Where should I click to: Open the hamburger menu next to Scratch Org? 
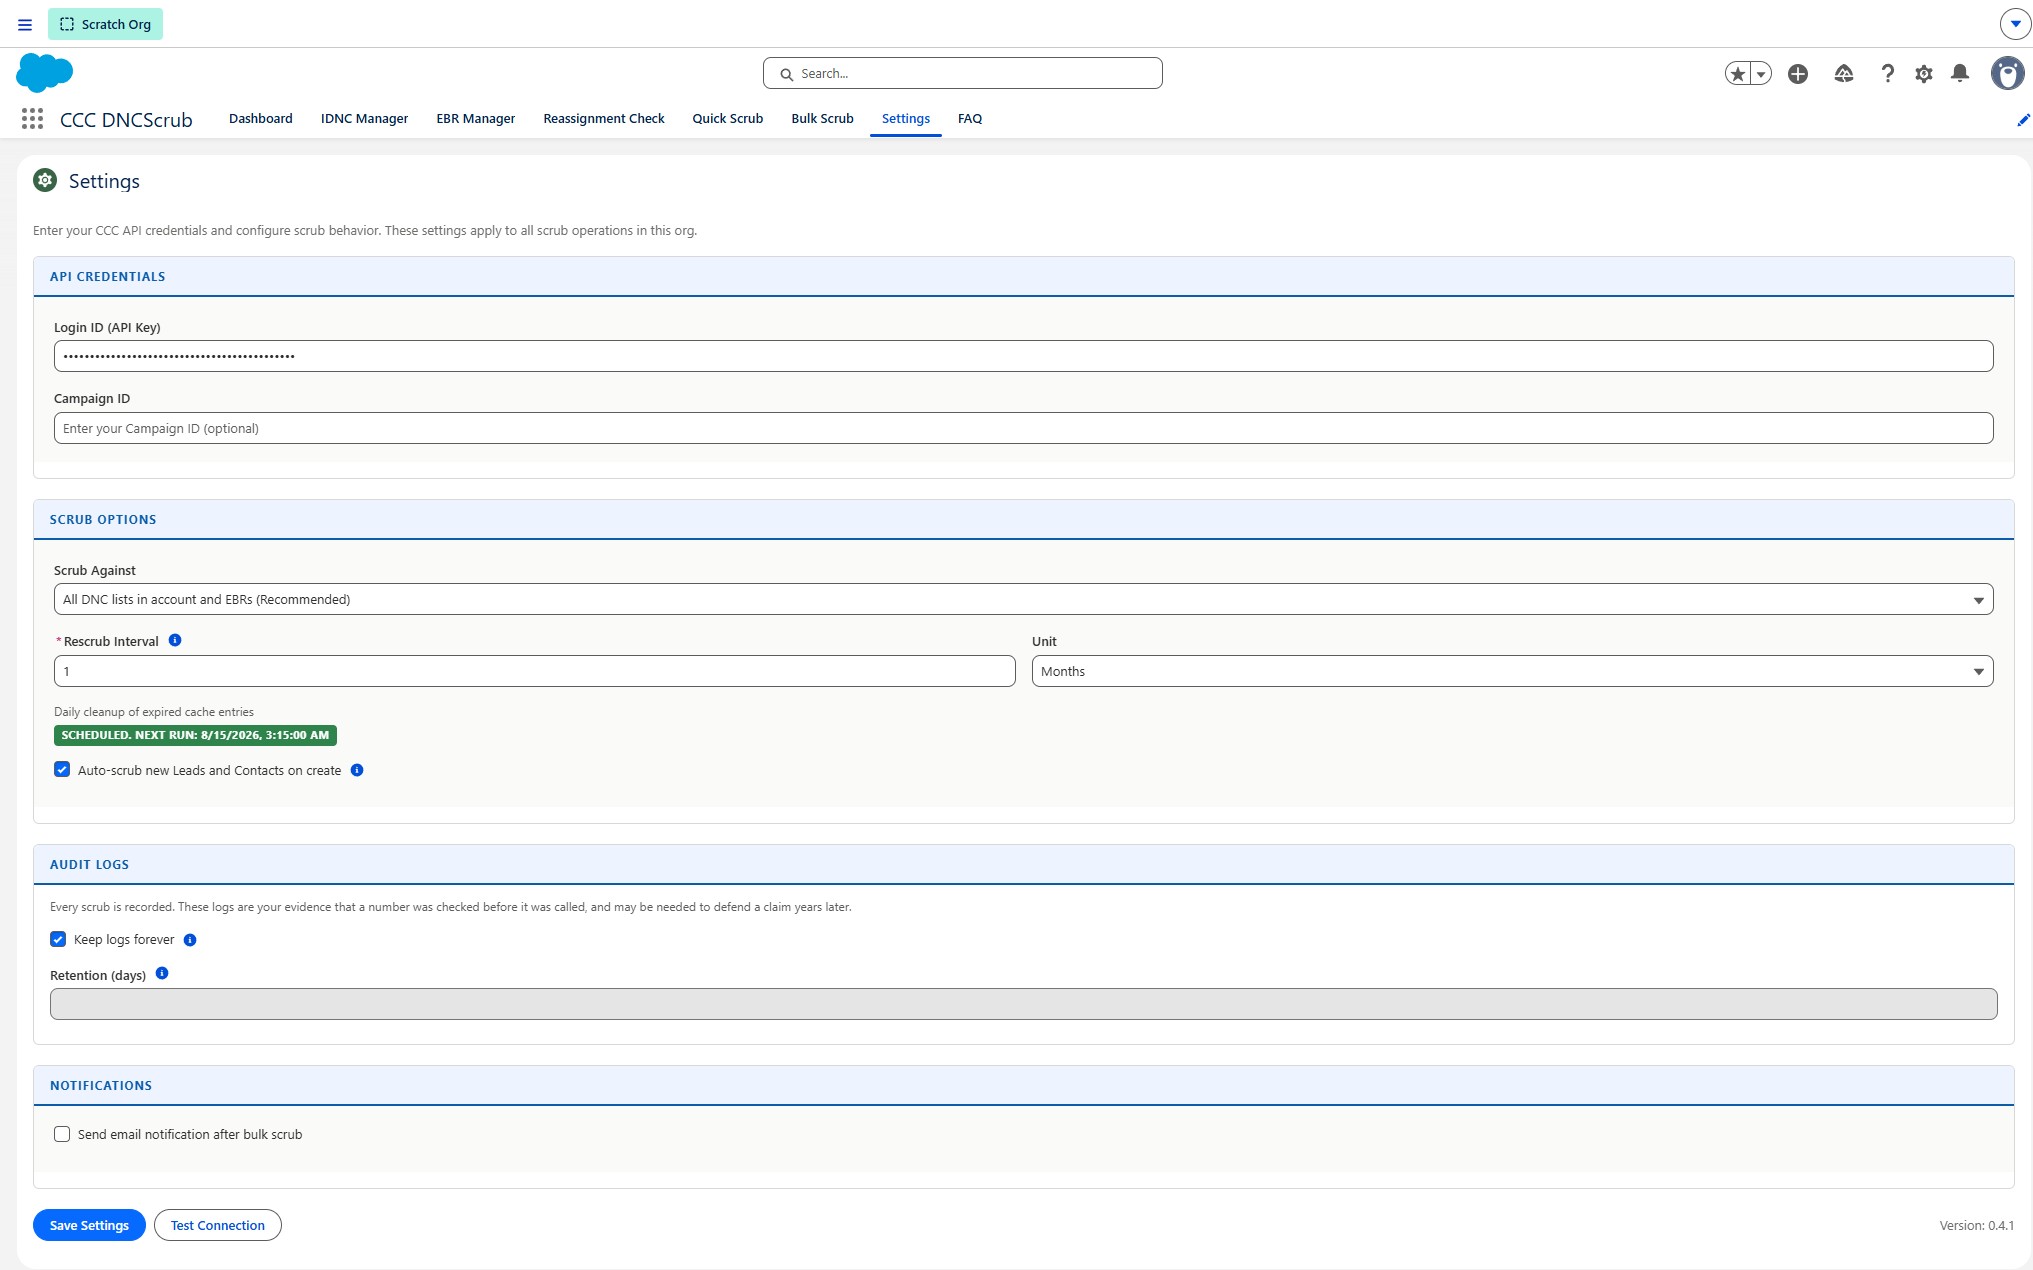click(25, 24)
